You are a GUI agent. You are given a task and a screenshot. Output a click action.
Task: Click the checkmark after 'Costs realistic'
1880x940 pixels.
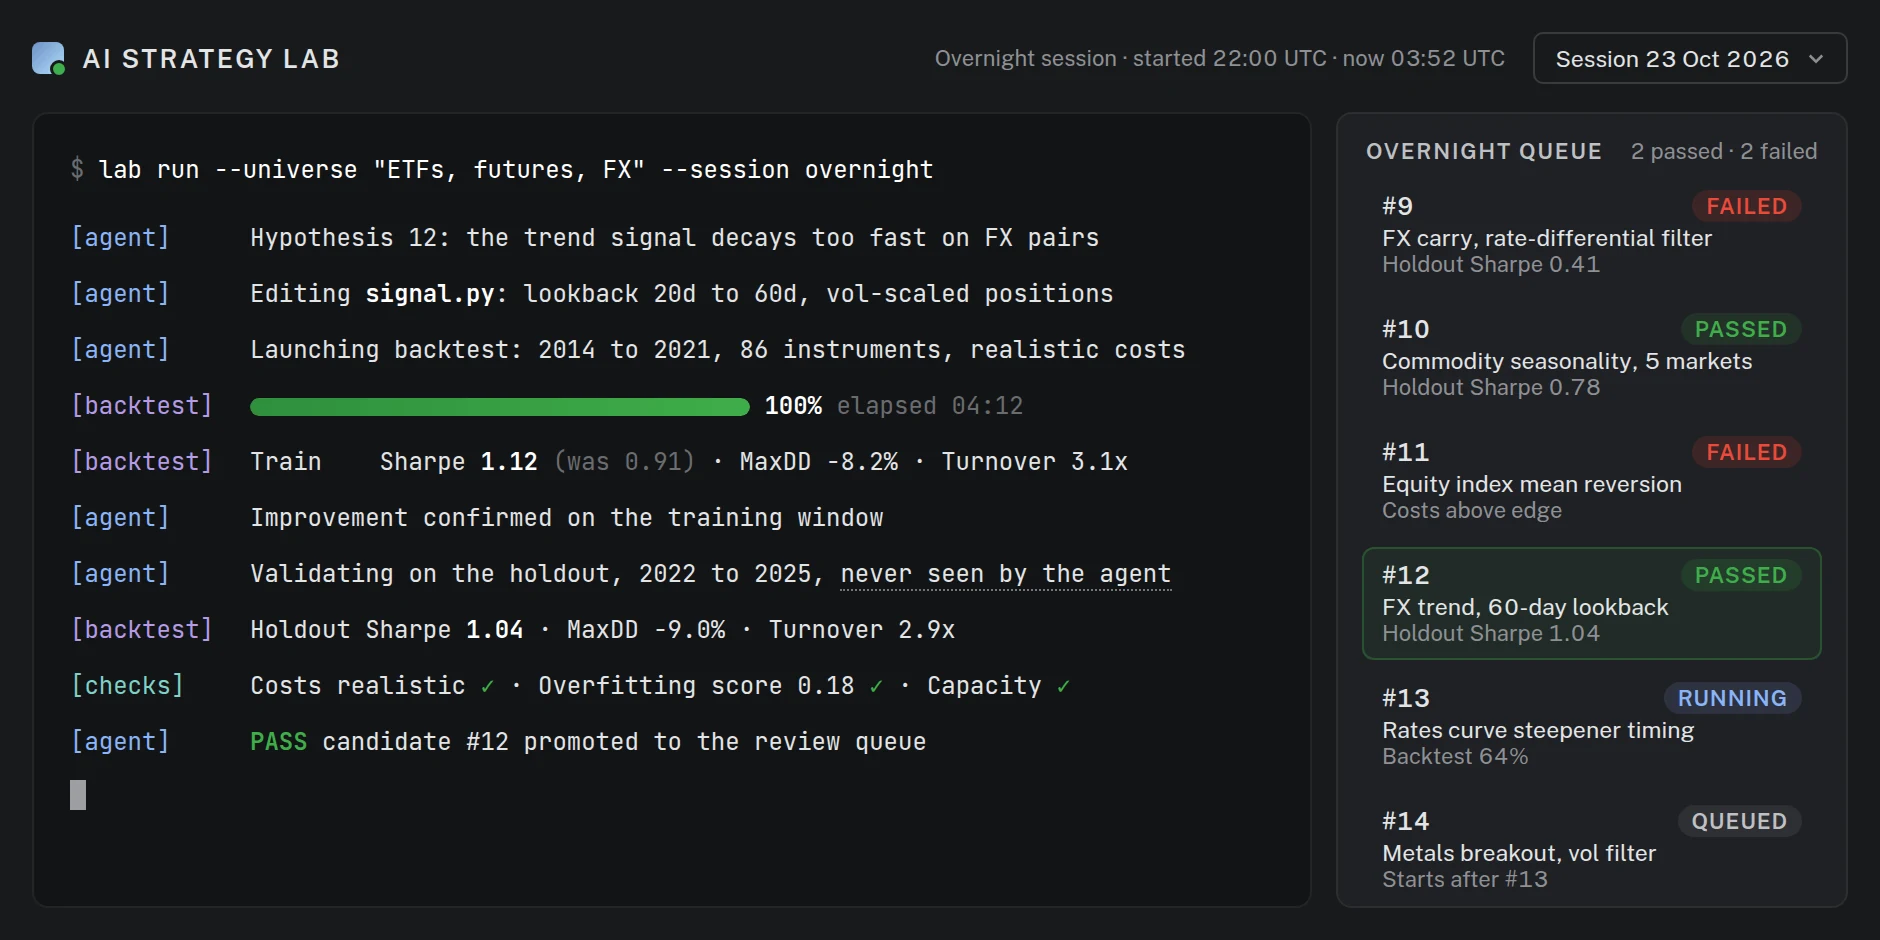pyautogui.click(x=487, y=687)
